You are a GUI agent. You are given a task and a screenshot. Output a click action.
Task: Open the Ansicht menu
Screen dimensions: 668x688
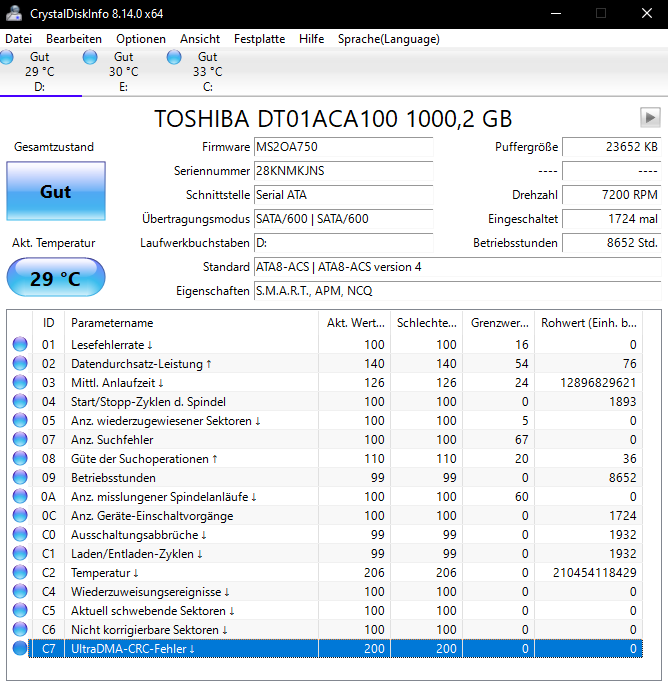(200, 39)
